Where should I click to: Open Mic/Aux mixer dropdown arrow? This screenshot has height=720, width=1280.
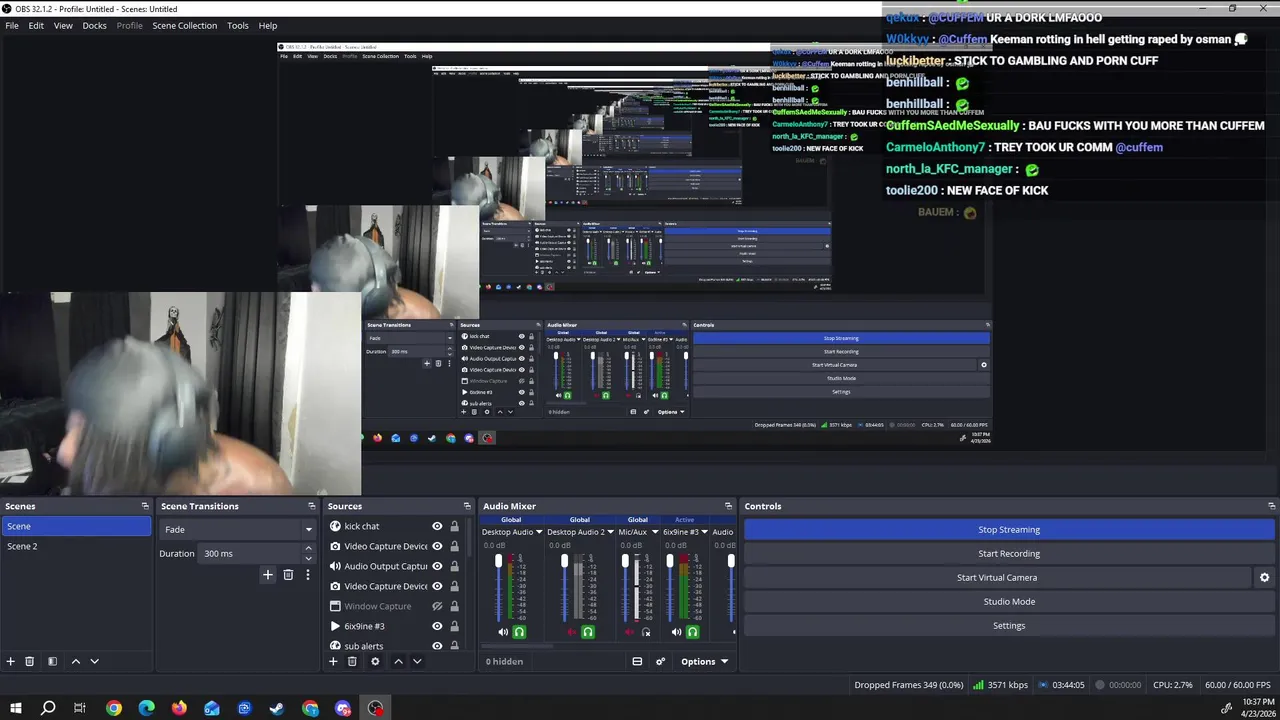(x=655, y=532)
